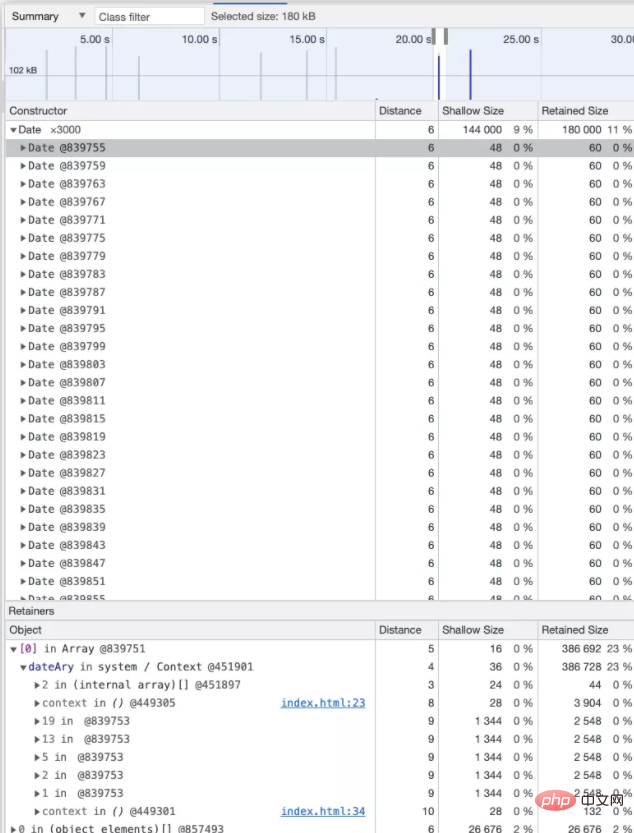This screenshot has height=833, width=634.
Task: Click the 144 000 shallow size cell
Action: pyautogui.click(x=482, y=130)
